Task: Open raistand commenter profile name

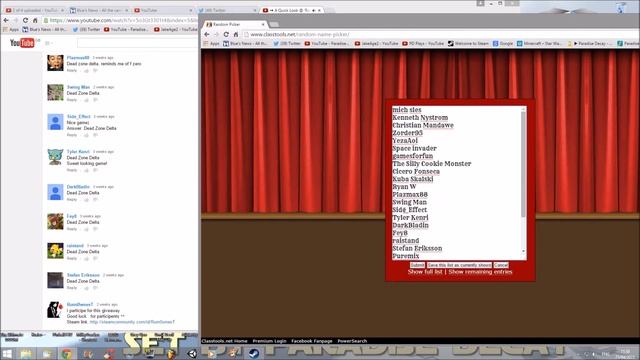Action: coord(75,246)
